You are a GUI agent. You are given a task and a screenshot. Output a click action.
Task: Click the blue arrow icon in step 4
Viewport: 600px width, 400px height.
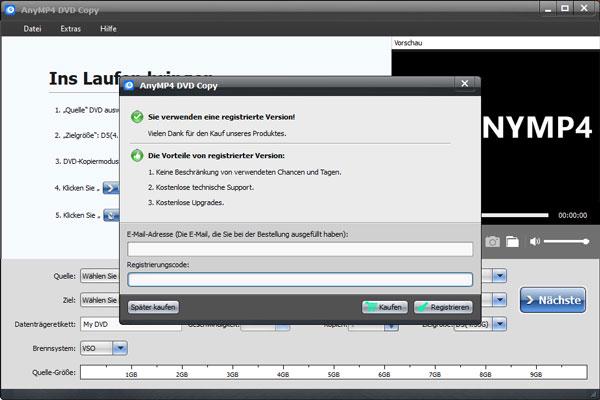pyautogui.click(x=111, y=188)
